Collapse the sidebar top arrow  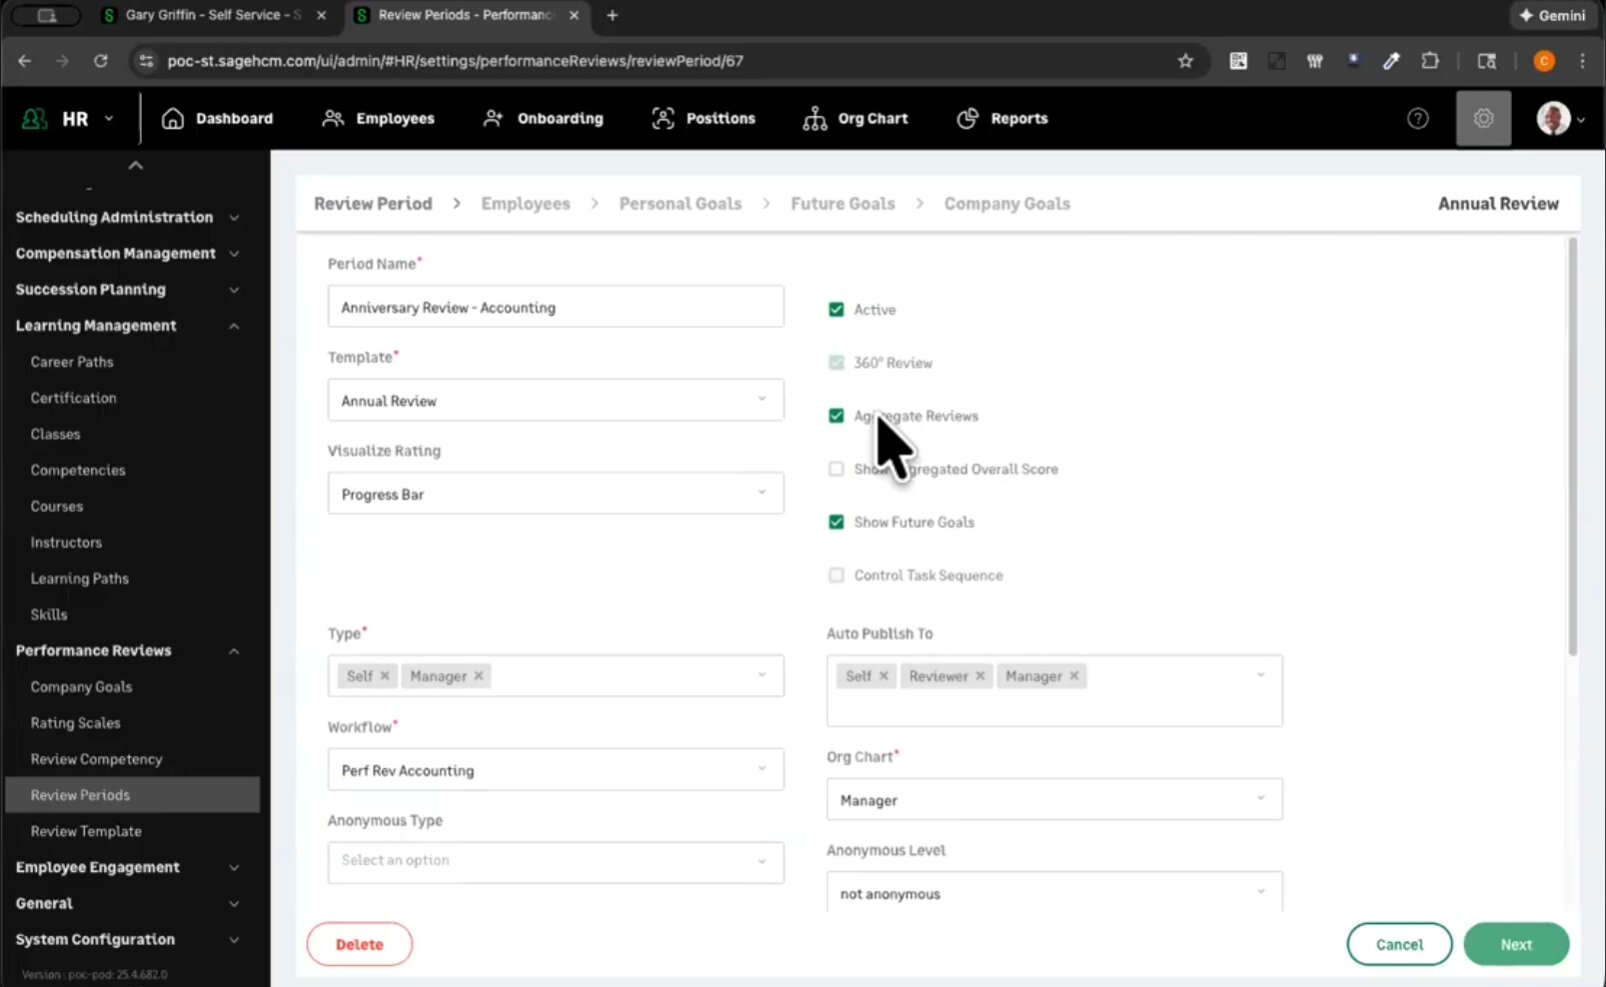[136, 165]
